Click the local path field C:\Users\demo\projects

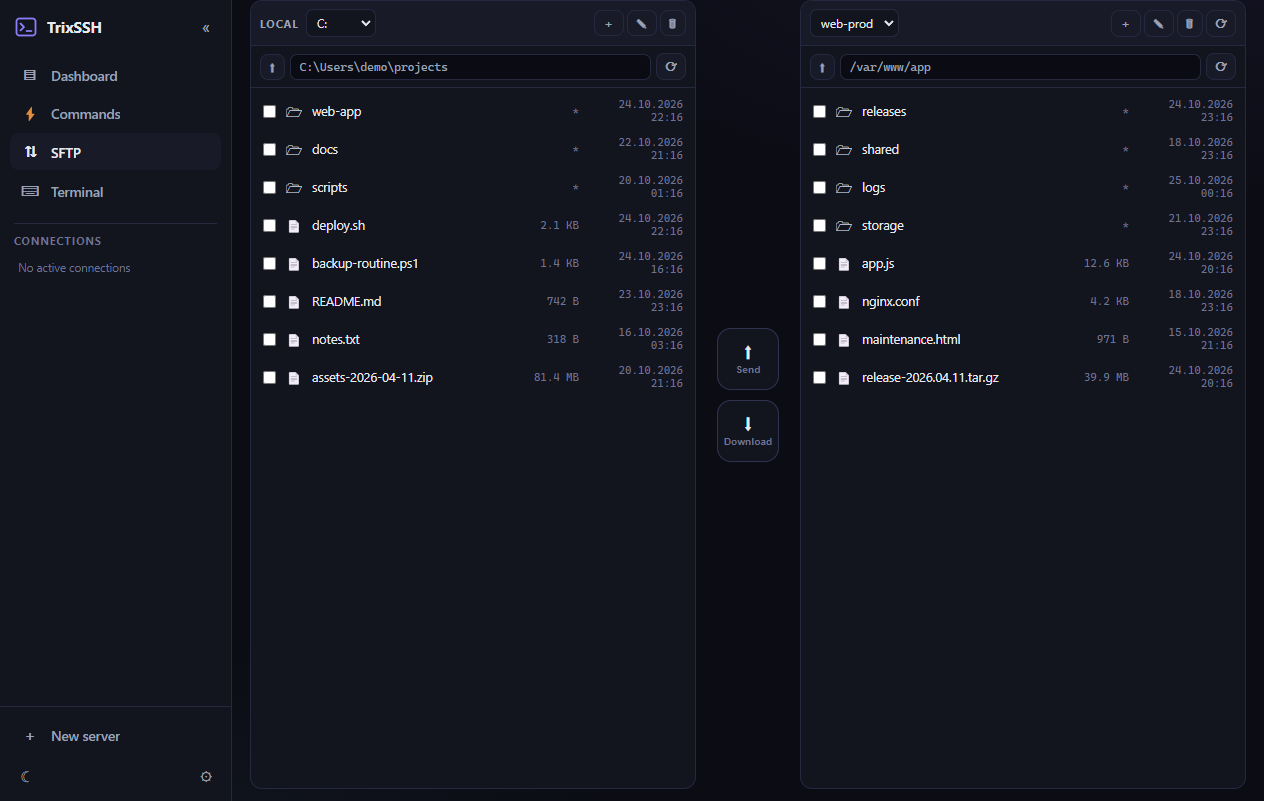click(x=470, y=67)
